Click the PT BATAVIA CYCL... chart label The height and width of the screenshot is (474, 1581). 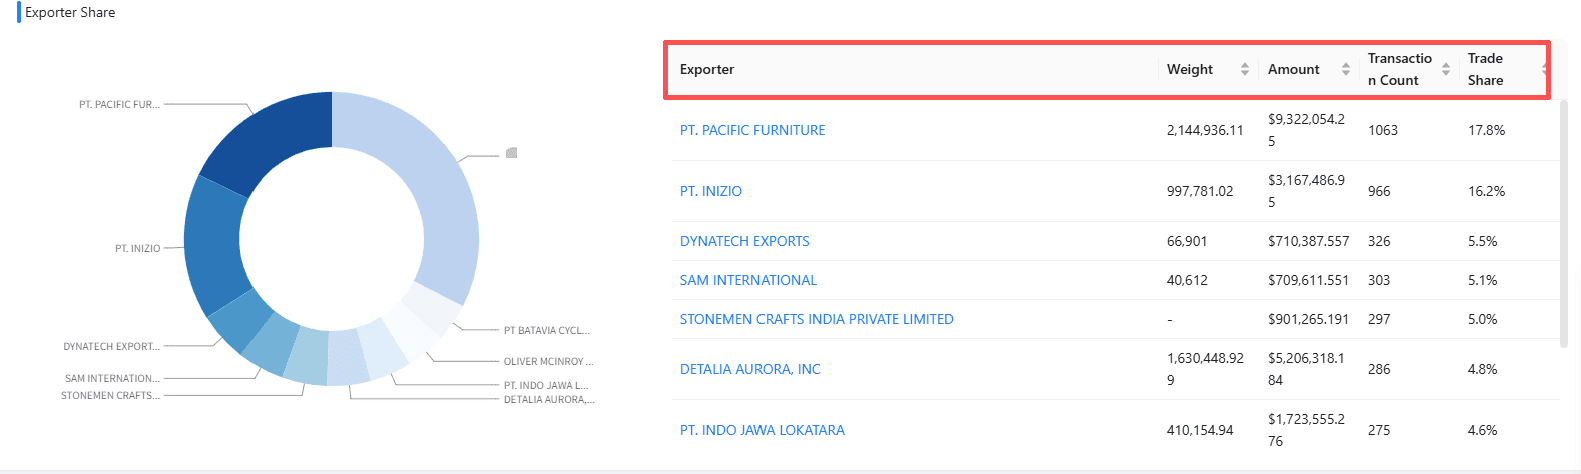pos(547,330)
